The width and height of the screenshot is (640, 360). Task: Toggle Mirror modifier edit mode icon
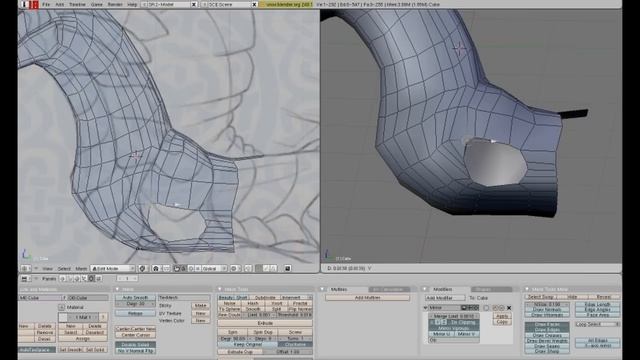point(476,307)
